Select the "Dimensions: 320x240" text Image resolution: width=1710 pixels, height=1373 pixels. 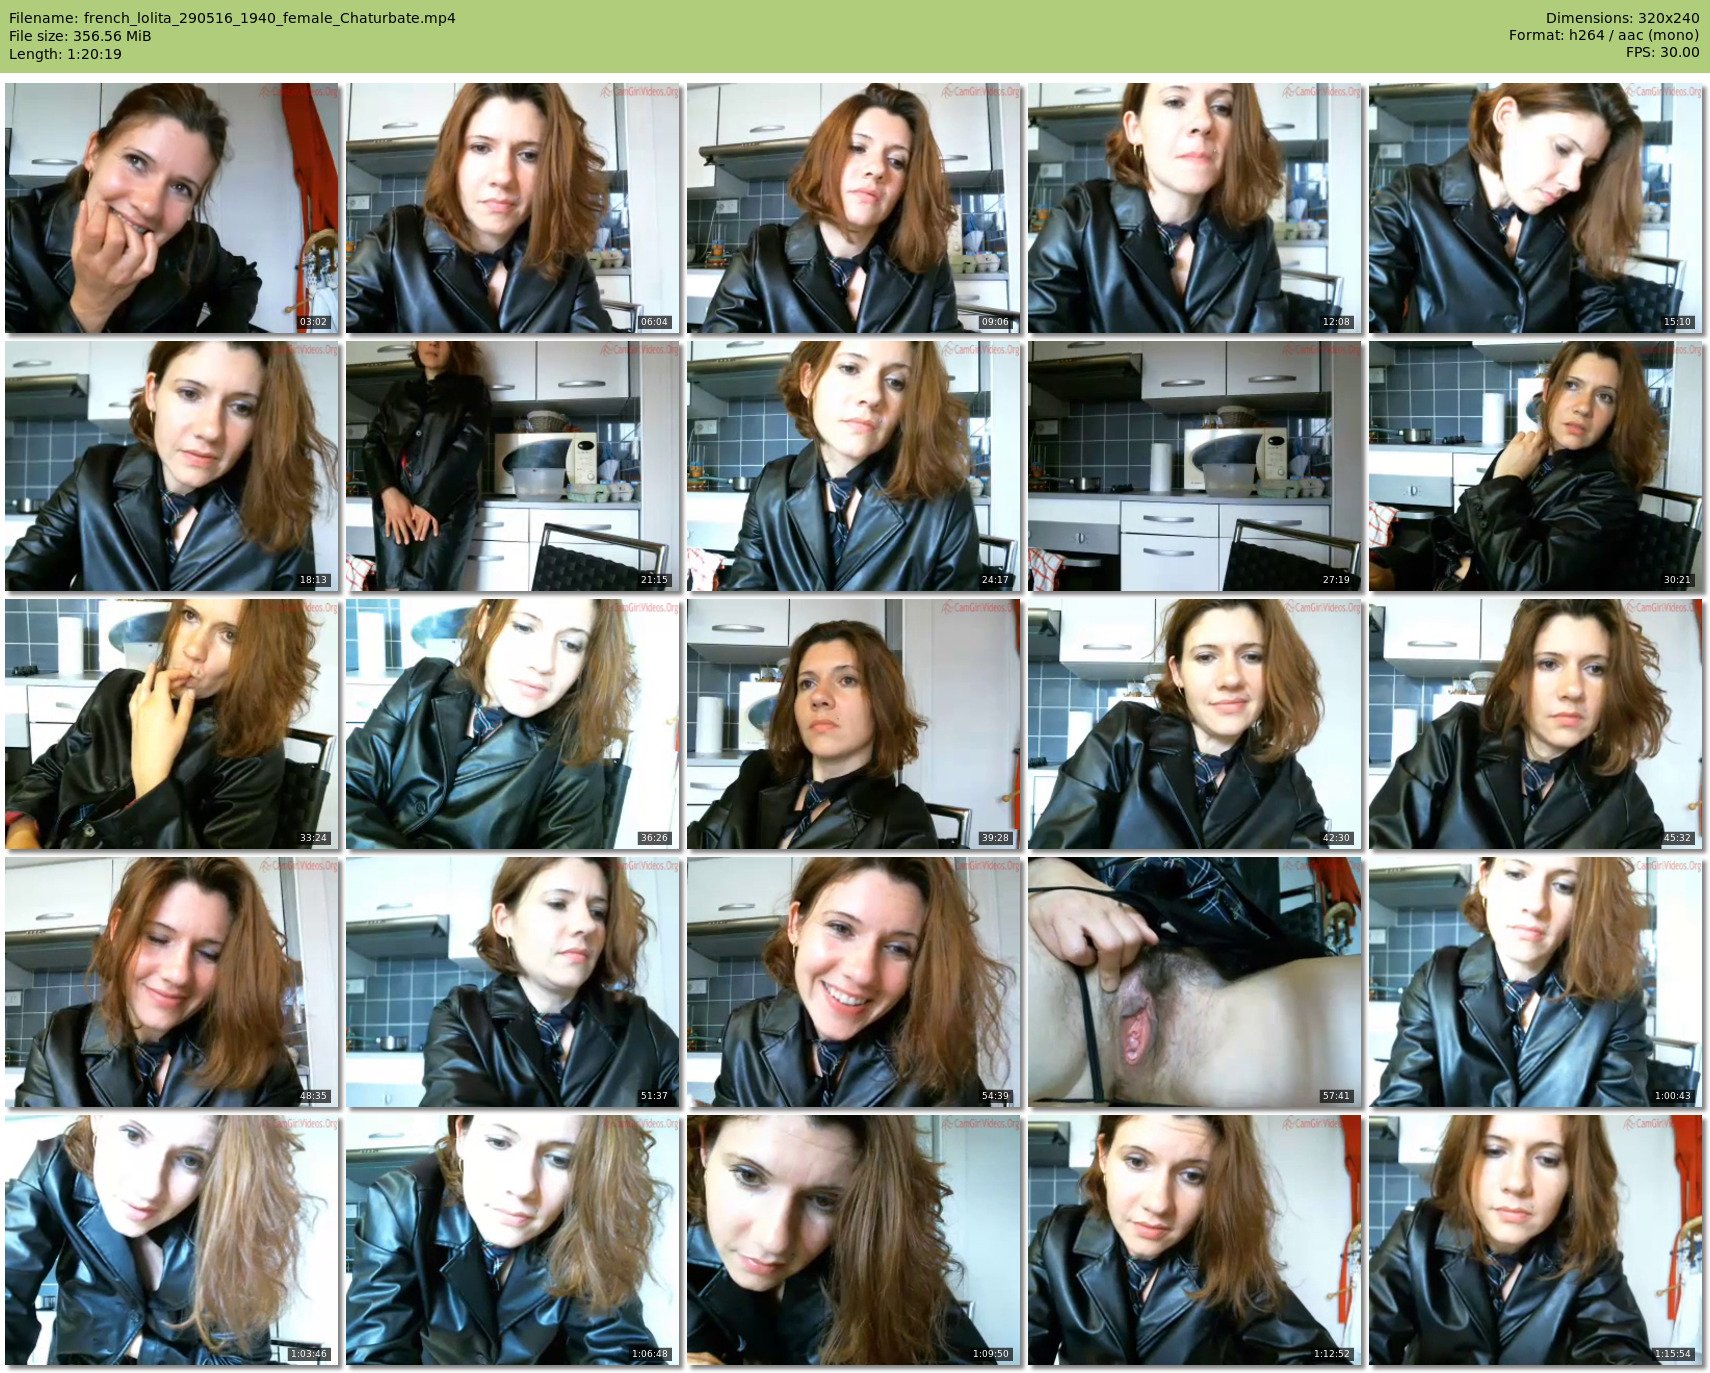tap(1622, 18)
